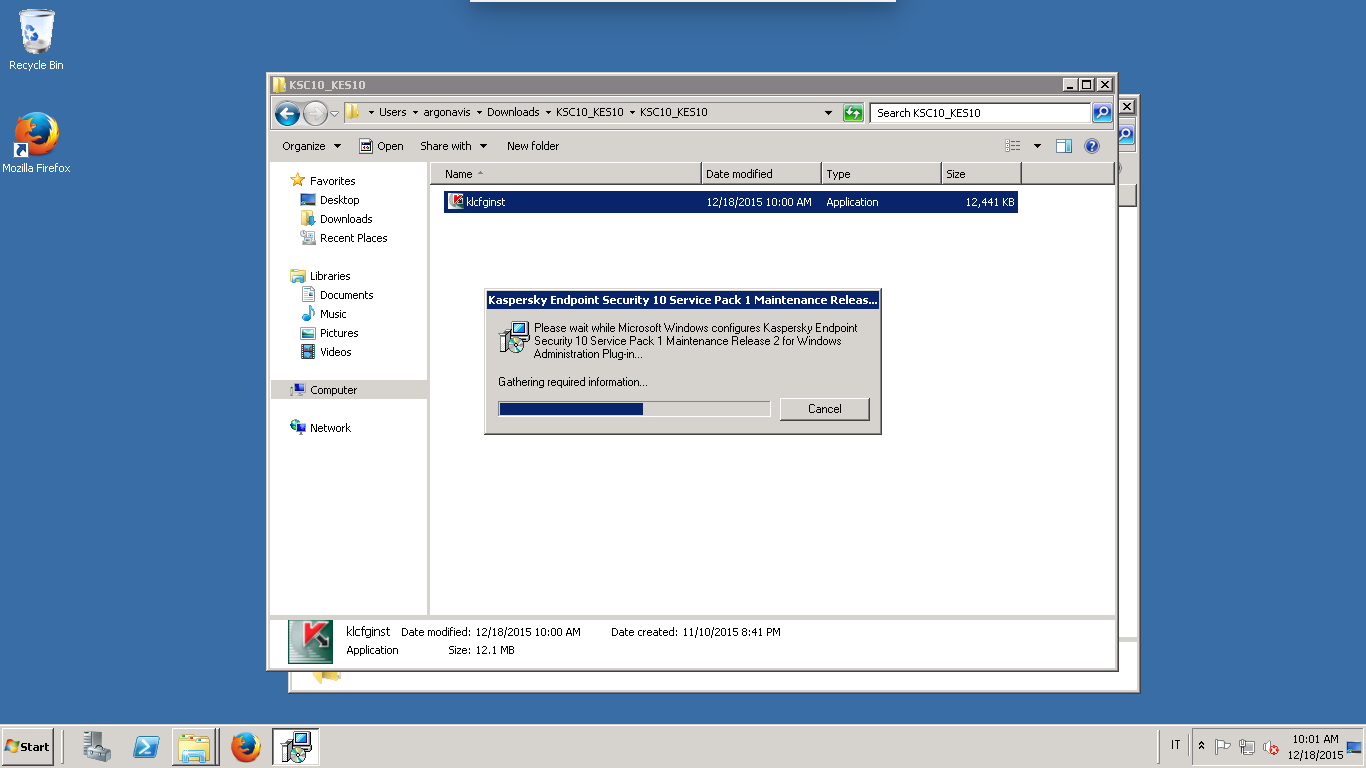Open Recent Places in navigation pane

tap(353, 238)
